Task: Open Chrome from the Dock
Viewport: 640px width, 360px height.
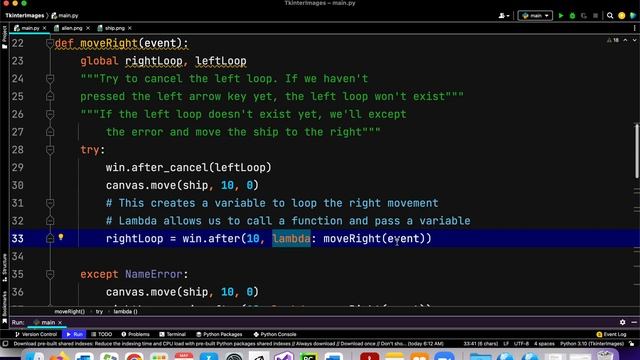Action: (134, 357)
